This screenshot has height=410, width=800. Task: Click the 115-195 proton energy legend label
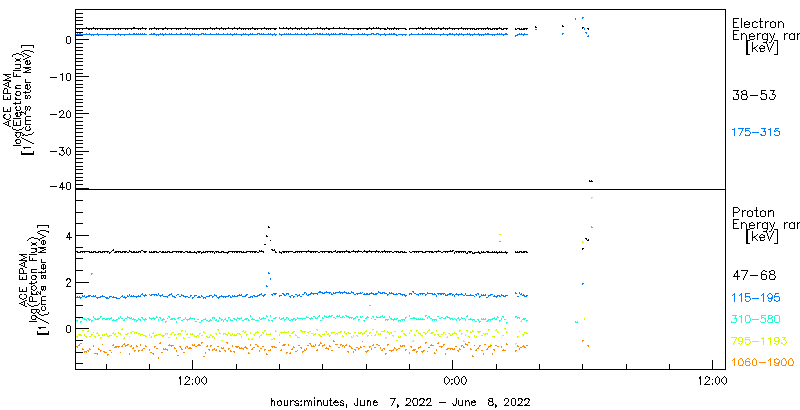756,298
